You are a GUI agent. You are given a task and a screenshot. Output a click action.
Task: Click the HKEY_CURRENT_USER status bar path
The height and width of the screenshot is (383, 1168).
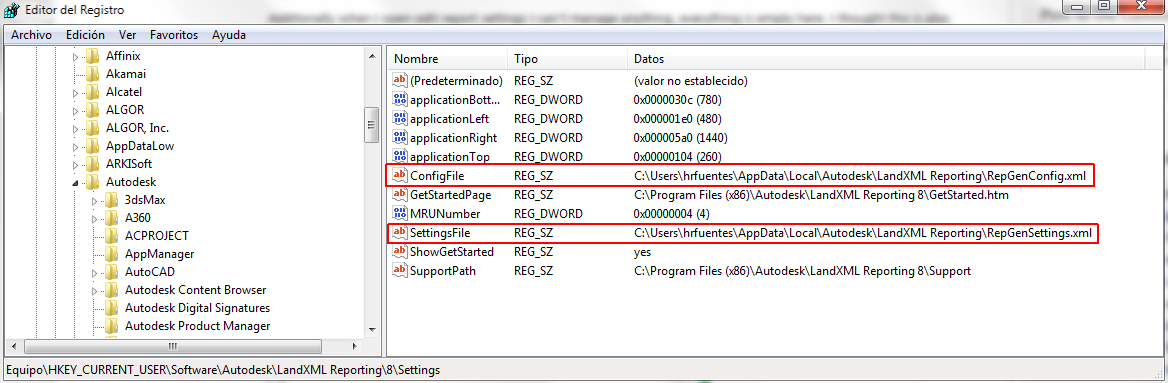pos(222,369)
